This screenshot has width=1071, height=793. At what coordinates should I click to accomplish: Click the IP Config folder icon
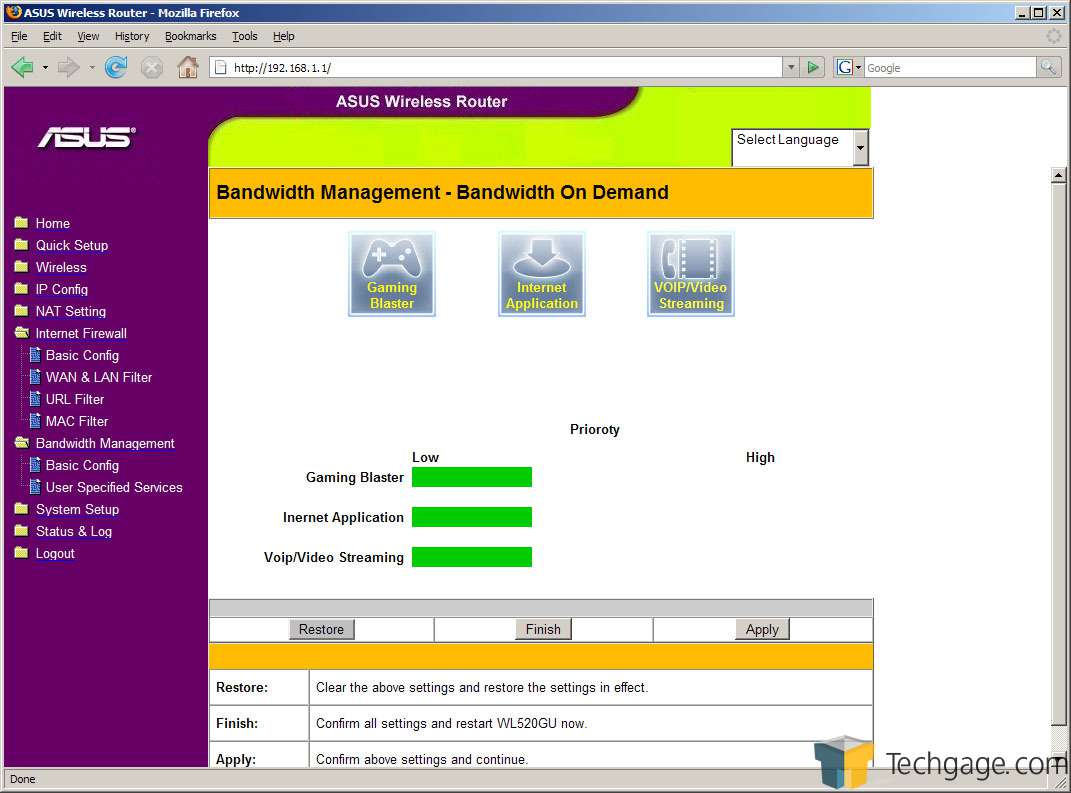[x=21, y=289]
